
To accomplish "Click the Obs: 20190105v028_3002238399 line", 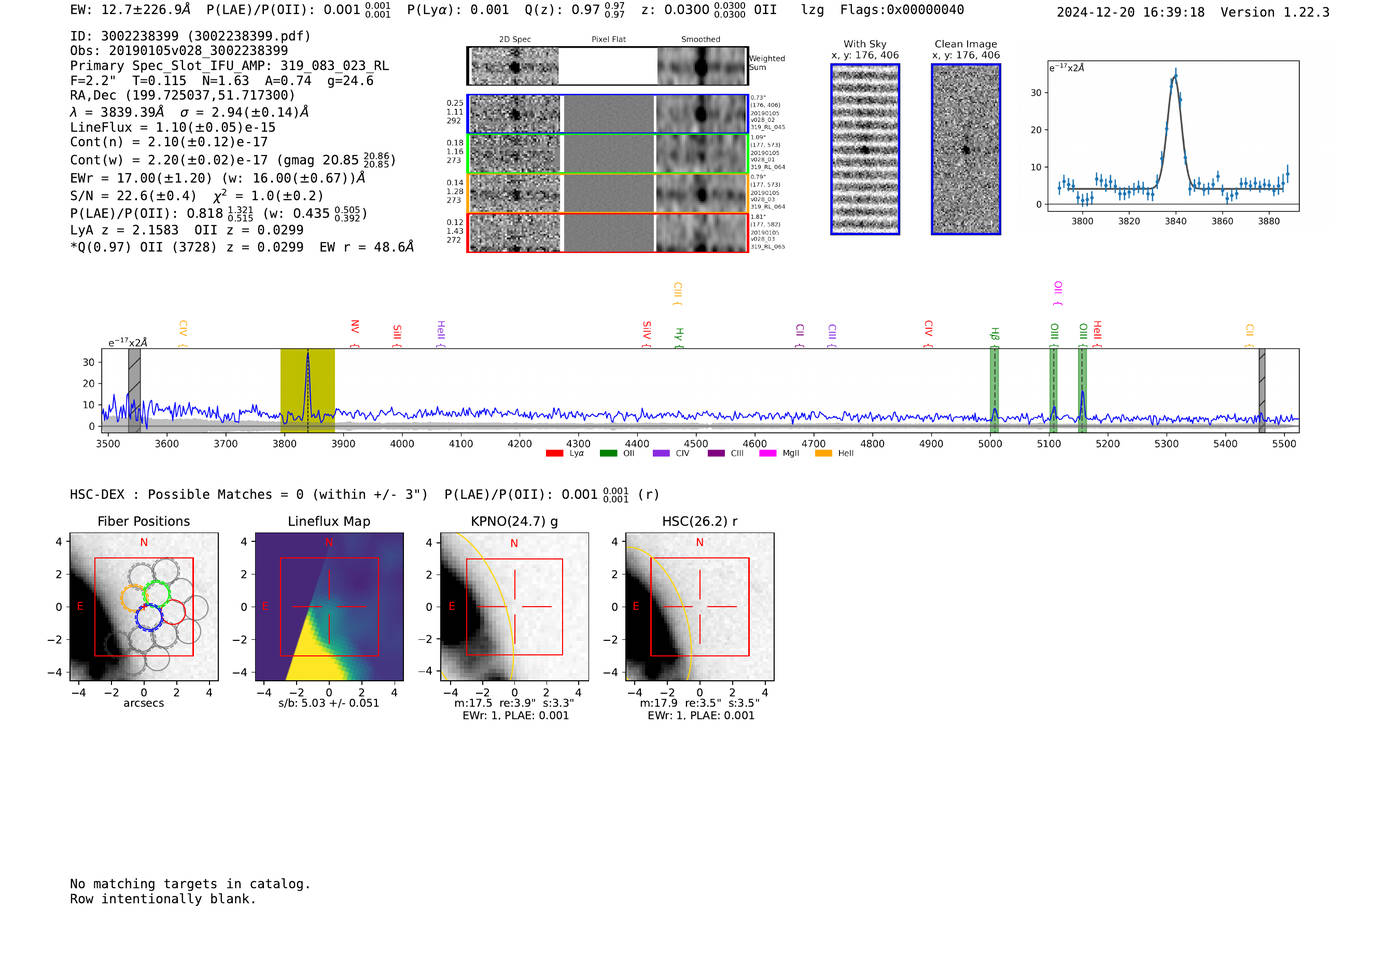I will coord(179,51).
